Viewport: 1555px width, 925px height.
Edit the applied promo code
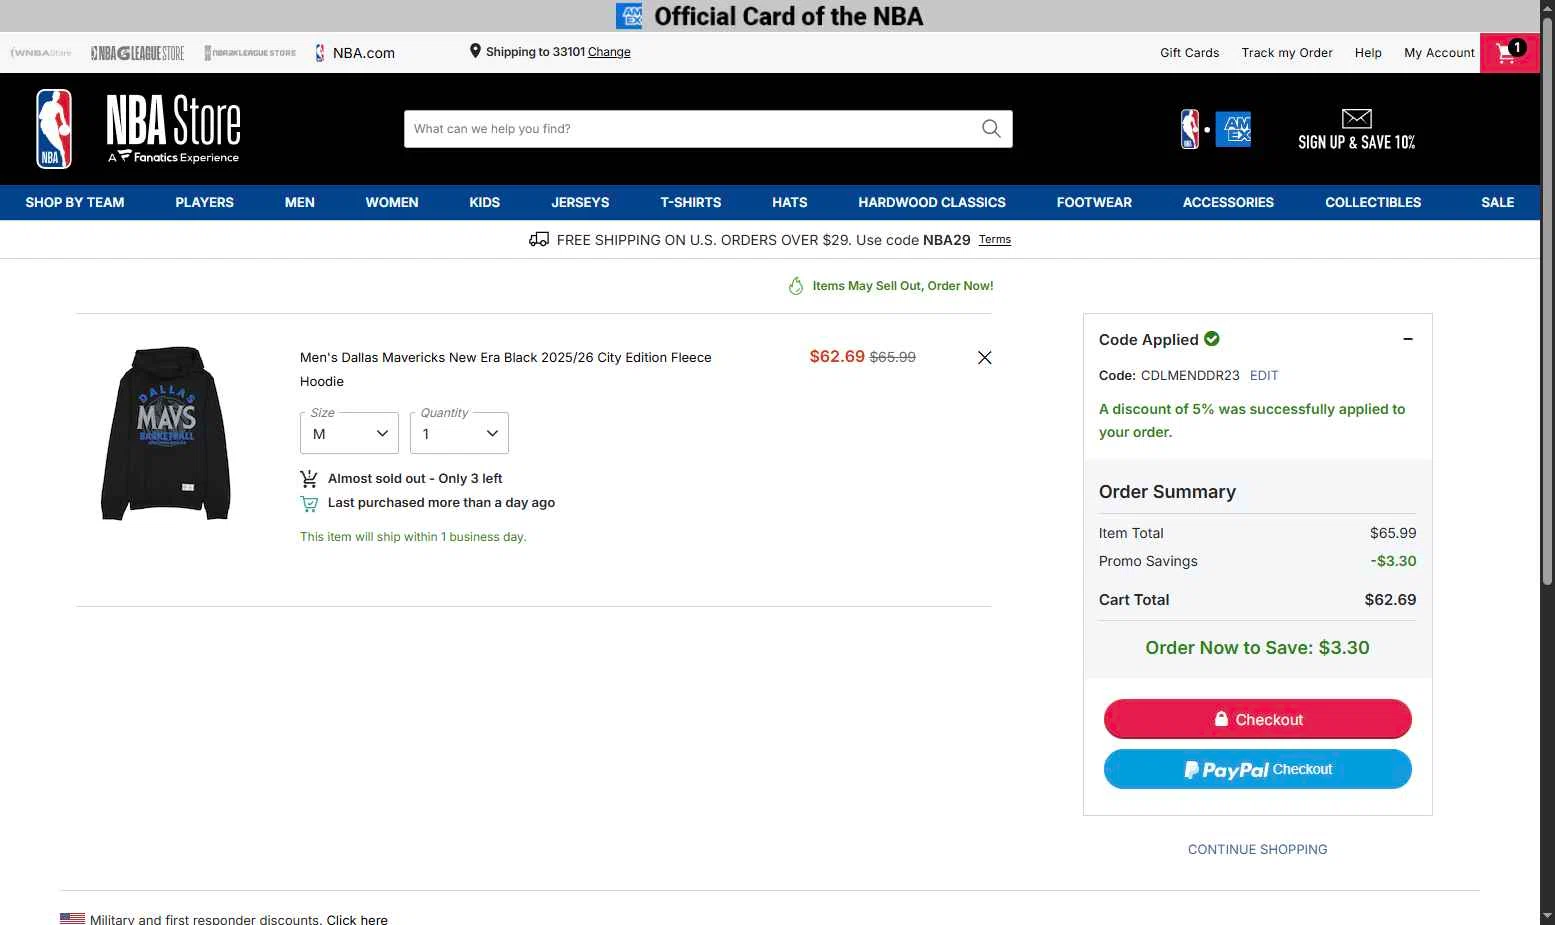pyautogui.click(x=1264, y=376)
